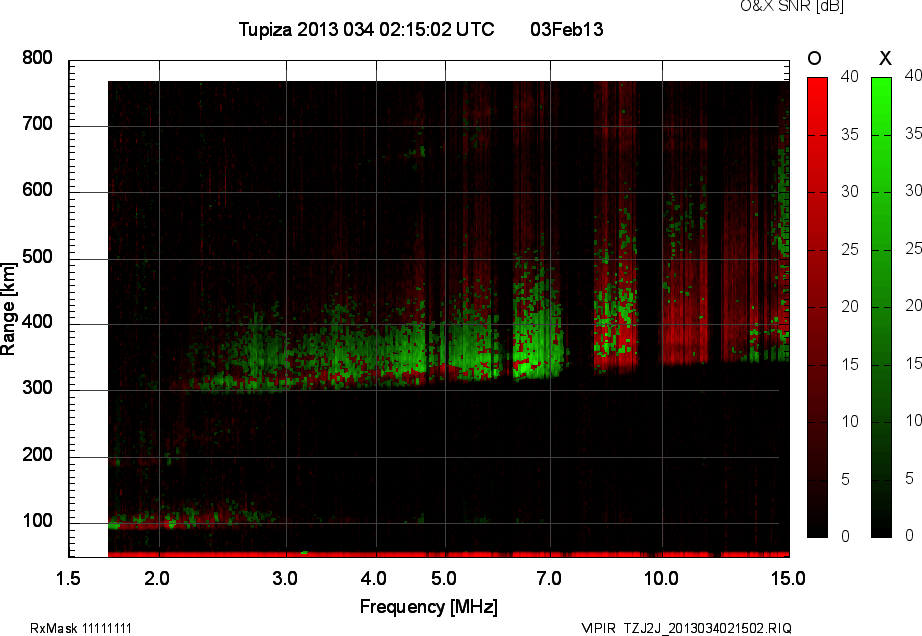Click the 'Range [km]' y-axis label
The width and height of the screenshot is (922, 636).
pos(9,307)
